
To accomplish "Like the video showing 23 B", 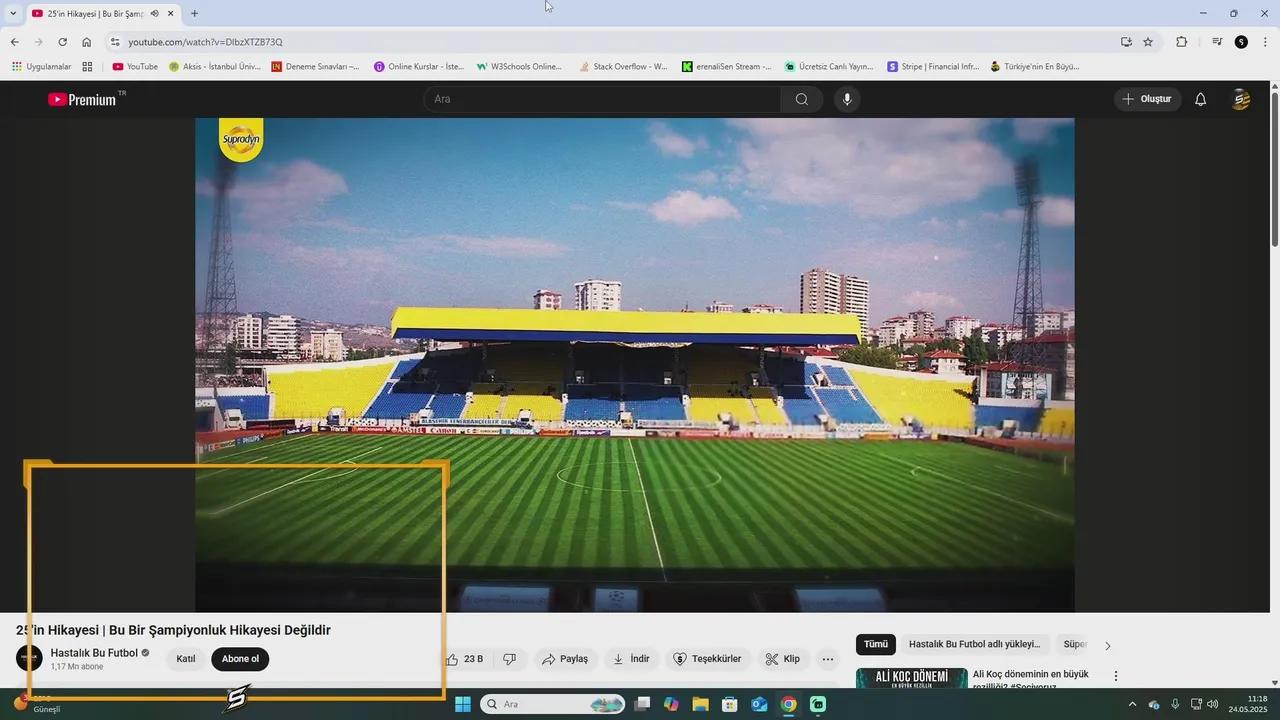I will (465, 659).
